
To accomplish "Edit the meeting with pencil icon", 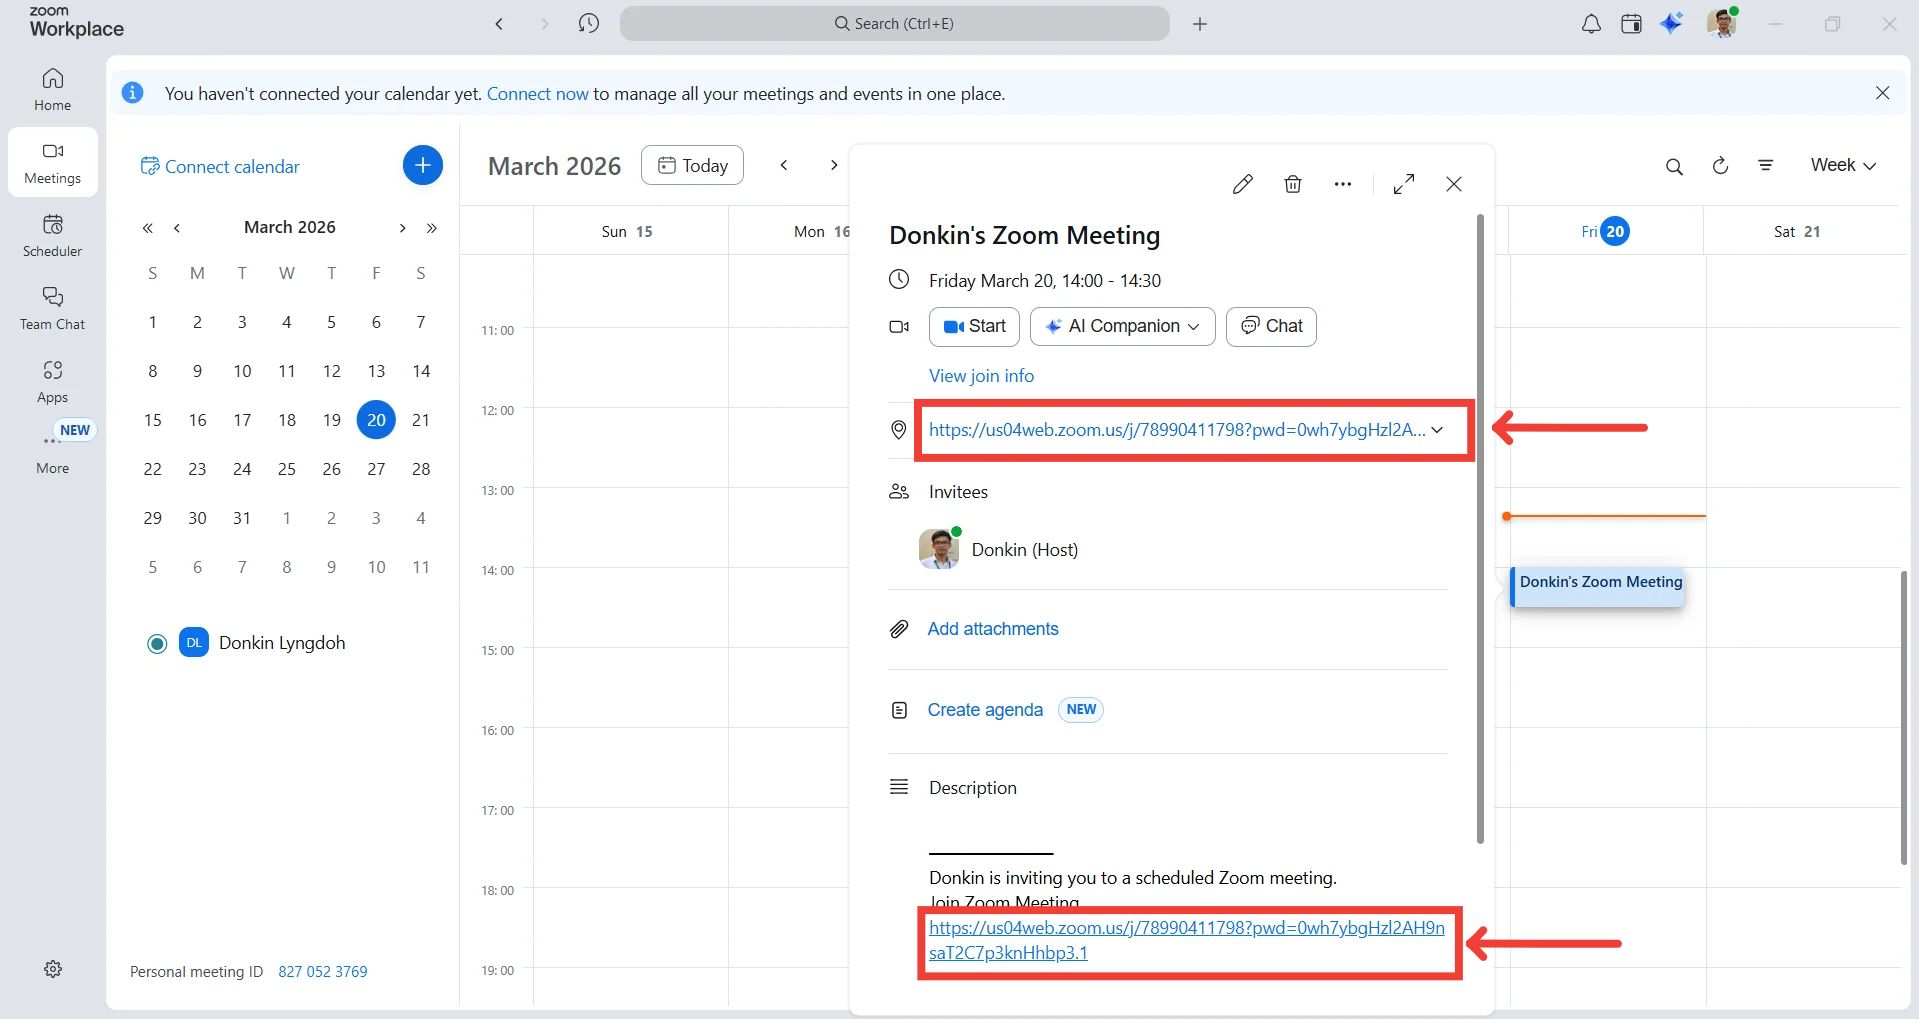I will pos(1242,184).
